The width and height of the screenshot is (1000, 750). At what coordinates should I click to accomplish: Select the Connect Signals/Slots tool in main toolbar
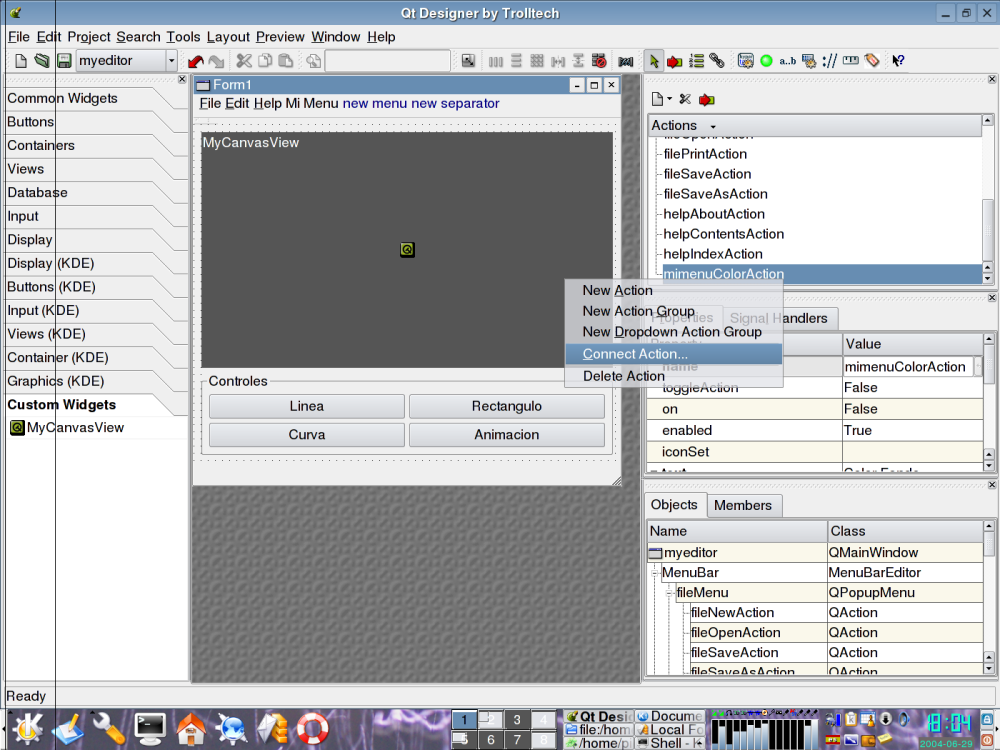pos(674,61)
